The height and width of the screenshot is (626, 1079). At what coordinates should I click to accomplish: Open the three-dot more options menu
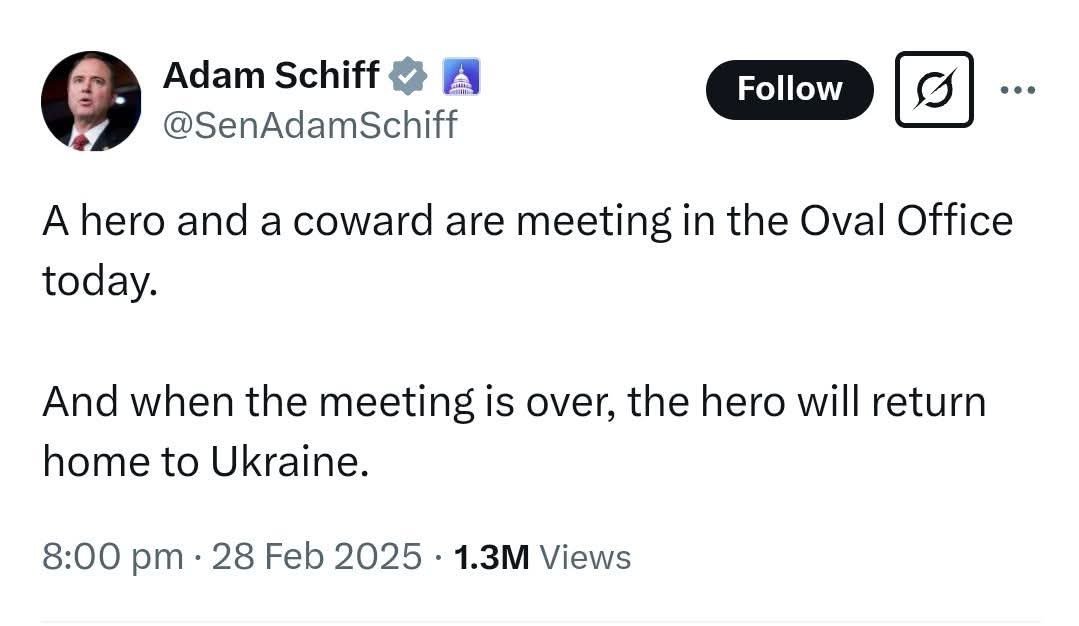coord(1018,89)
